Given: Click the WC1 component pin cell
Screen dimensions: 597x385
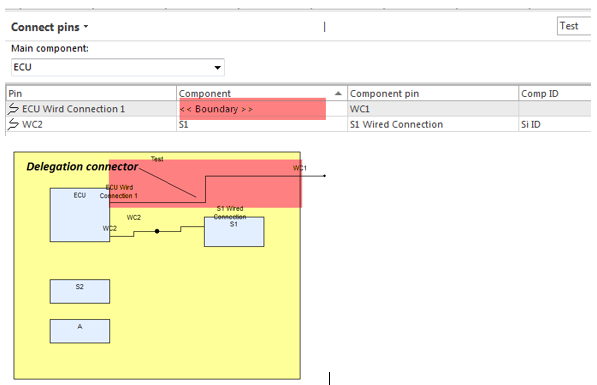Looking at the screenshot, I should click(x=433, y=109).
